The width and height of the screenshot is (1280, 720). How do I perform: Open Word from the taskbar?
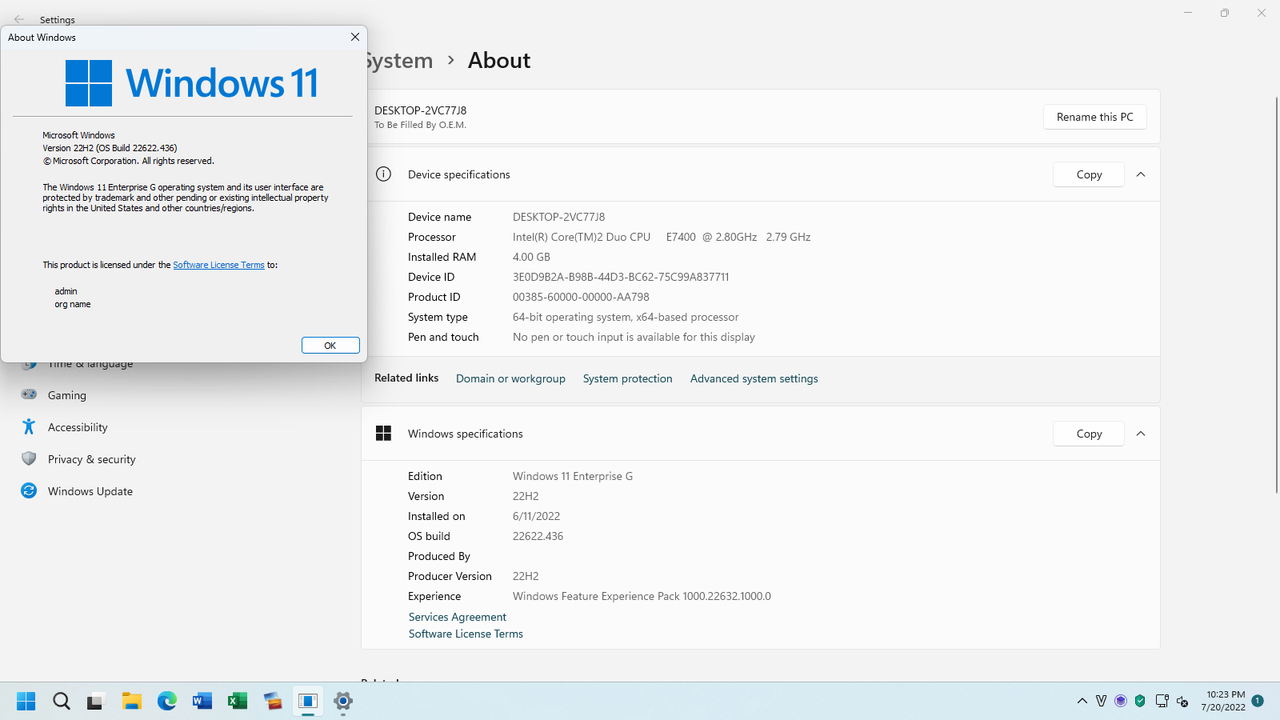[202, 701]
